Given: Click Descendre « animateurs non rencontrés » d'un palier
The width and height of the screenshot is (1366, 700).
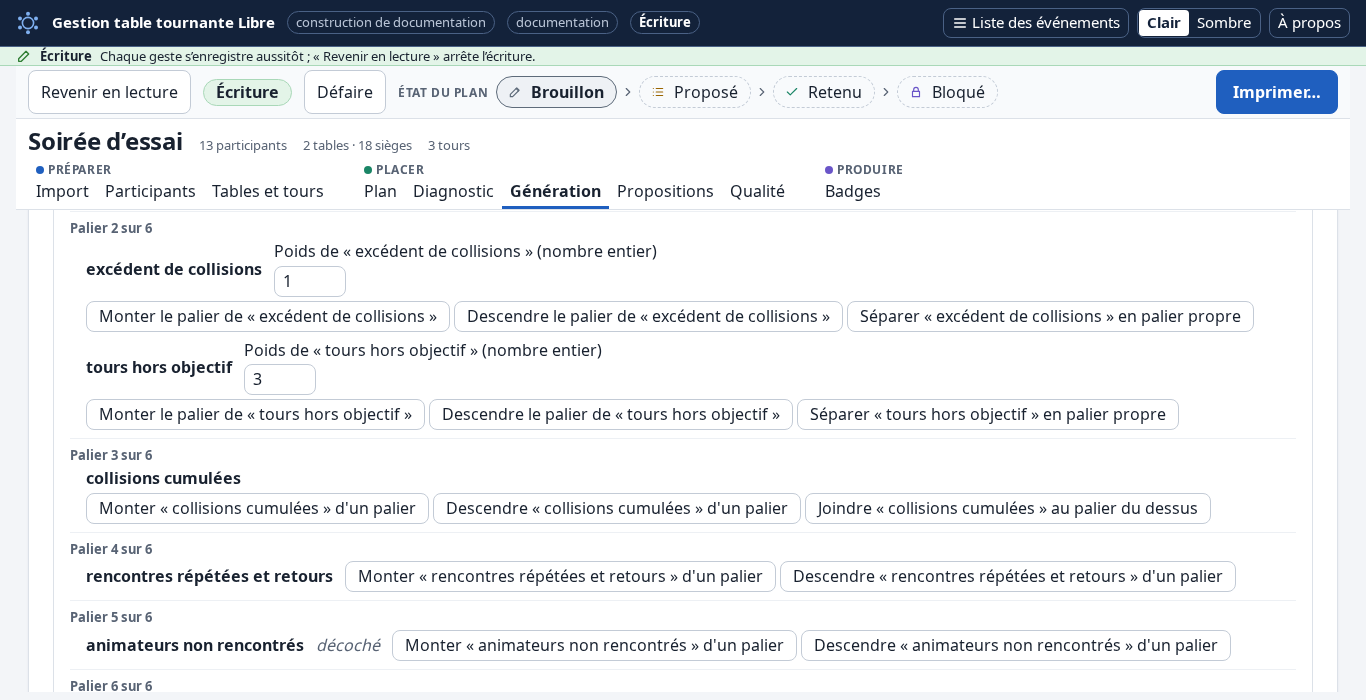Looking at the screenshot, I should [x=1016, y=645].
